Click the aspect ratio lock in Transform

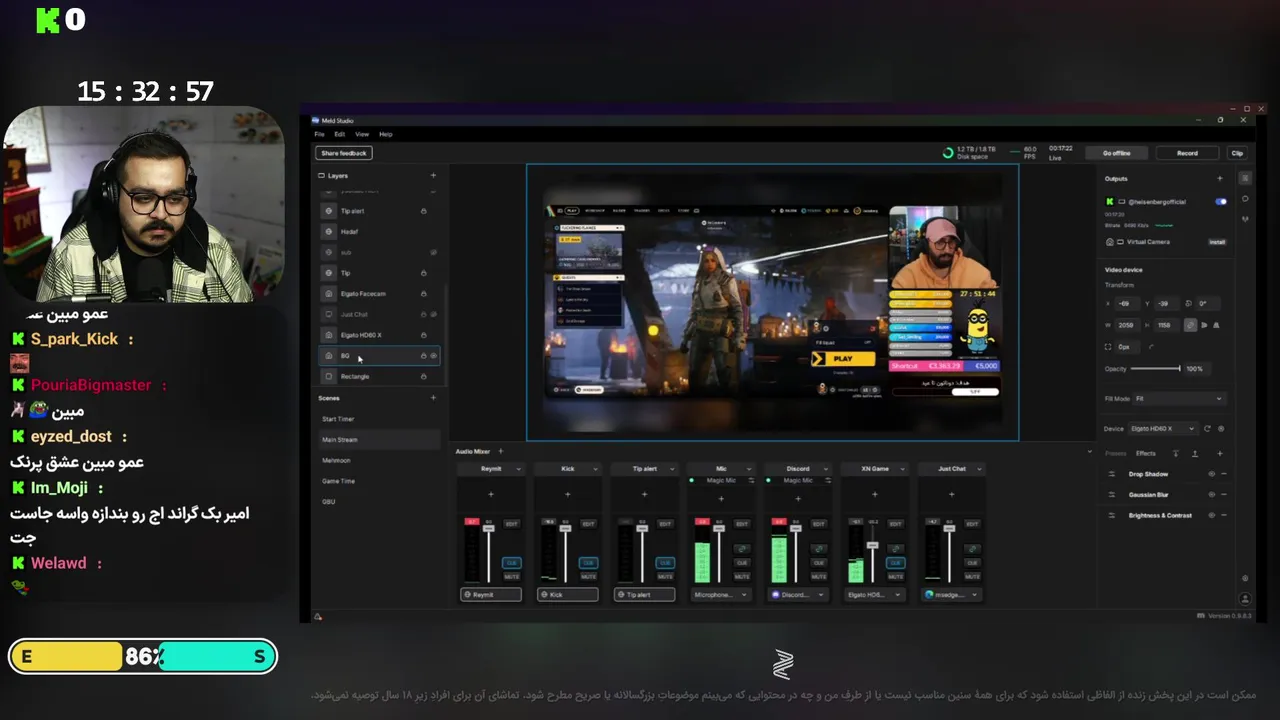[x=1190, y=325]
